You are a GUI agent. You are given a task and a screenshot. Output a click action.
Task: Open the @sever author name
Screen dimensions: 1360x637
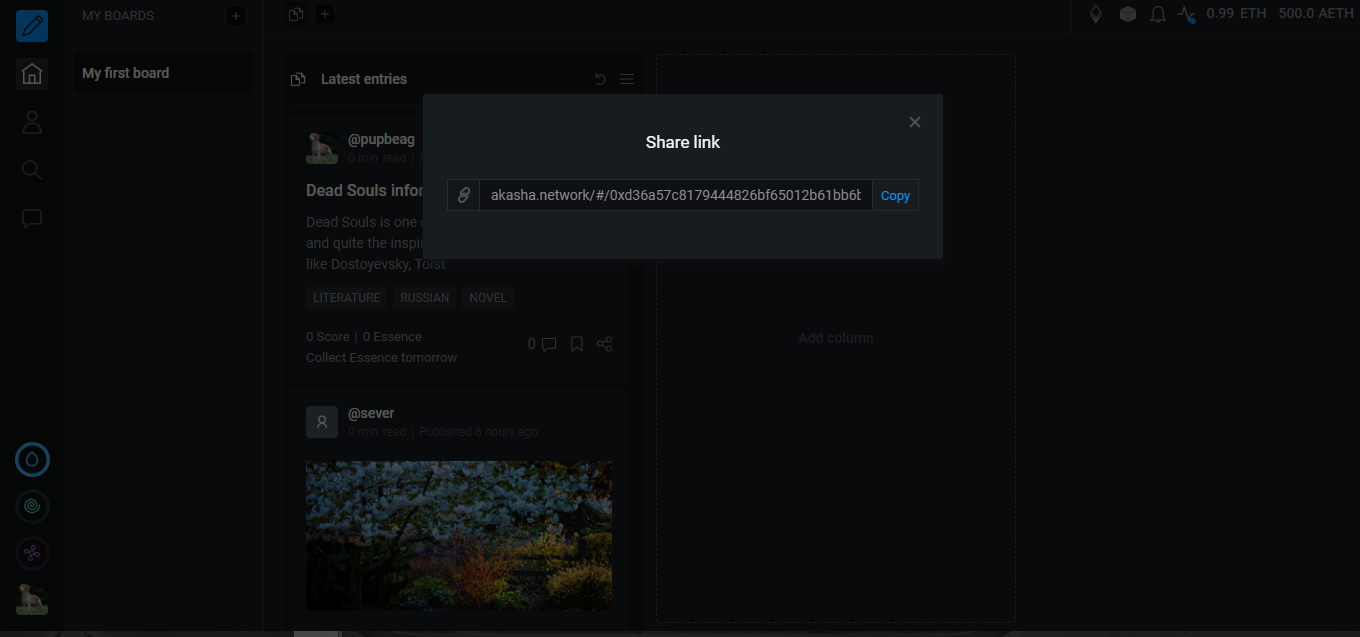click(371, 413)
